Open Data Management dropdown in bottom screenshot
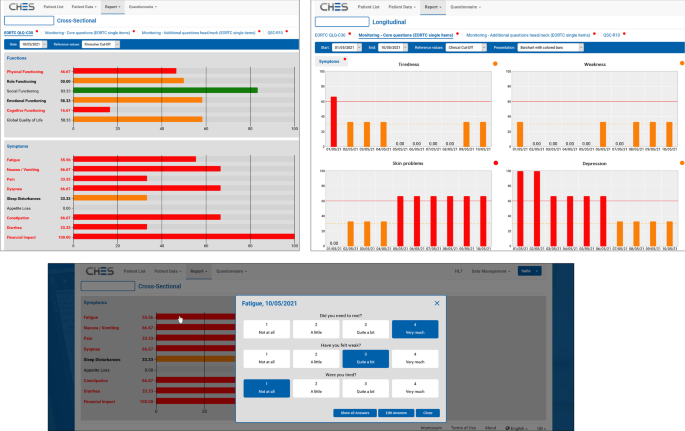This screenshot has height=431, width=685. tap(491, 271)
